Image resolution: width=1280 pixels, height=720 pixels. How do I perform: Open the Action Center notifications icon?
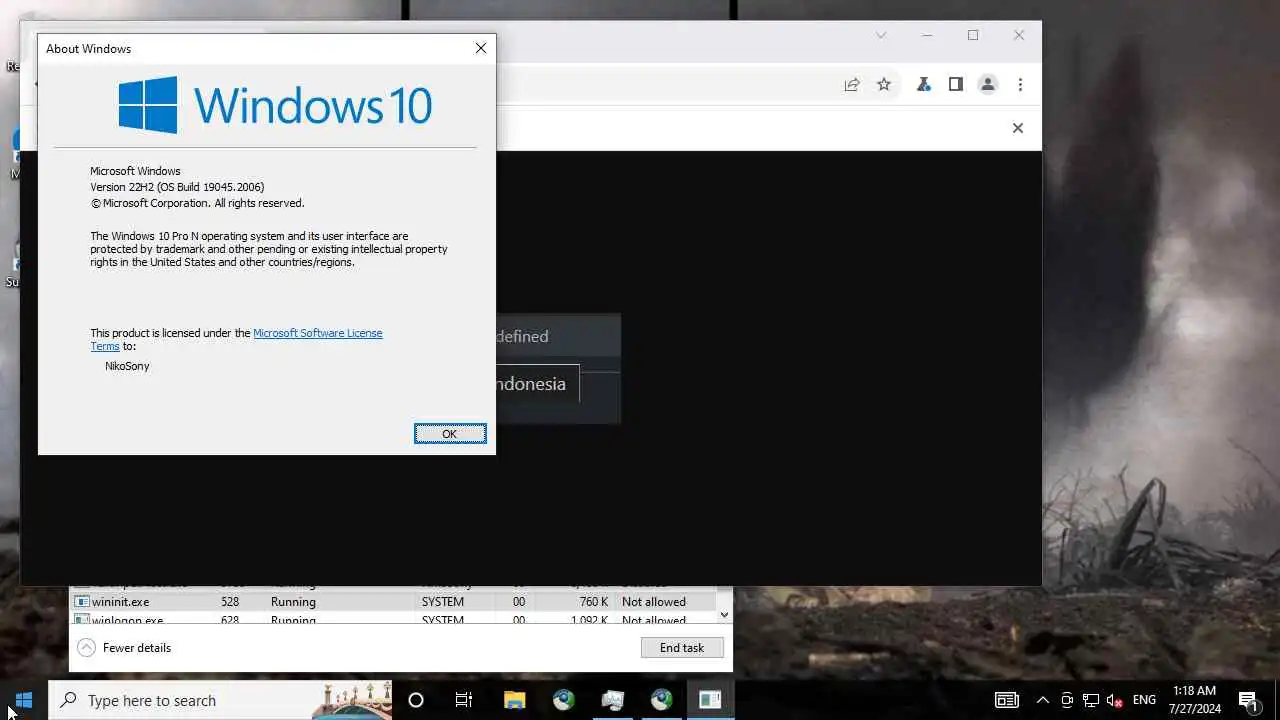click(x=1248, y=700)
